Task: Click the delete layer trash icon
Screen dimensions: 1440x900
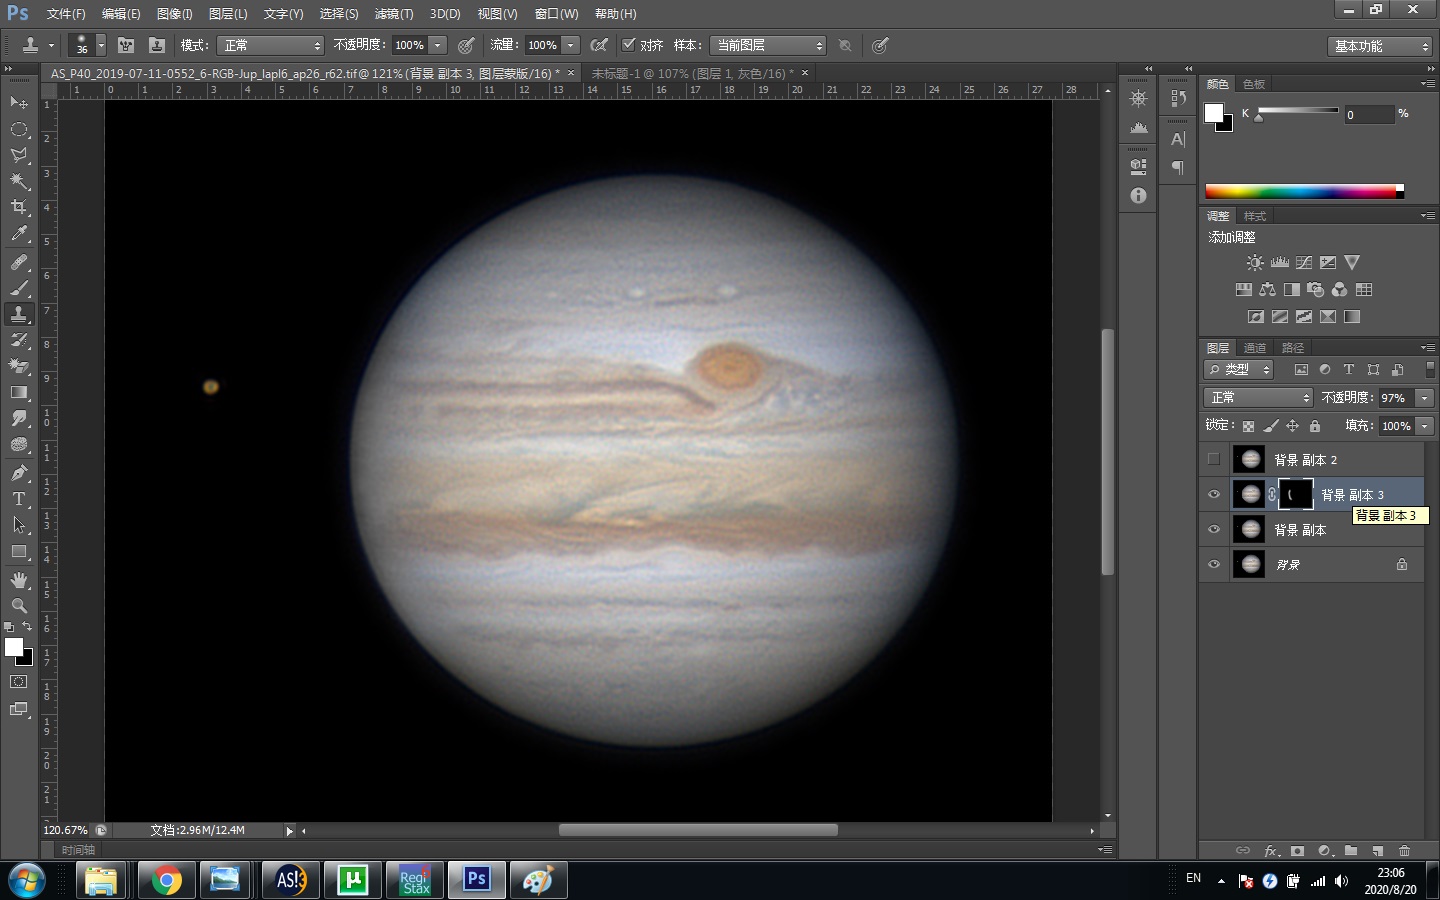Action: (x=1404, y=851)
